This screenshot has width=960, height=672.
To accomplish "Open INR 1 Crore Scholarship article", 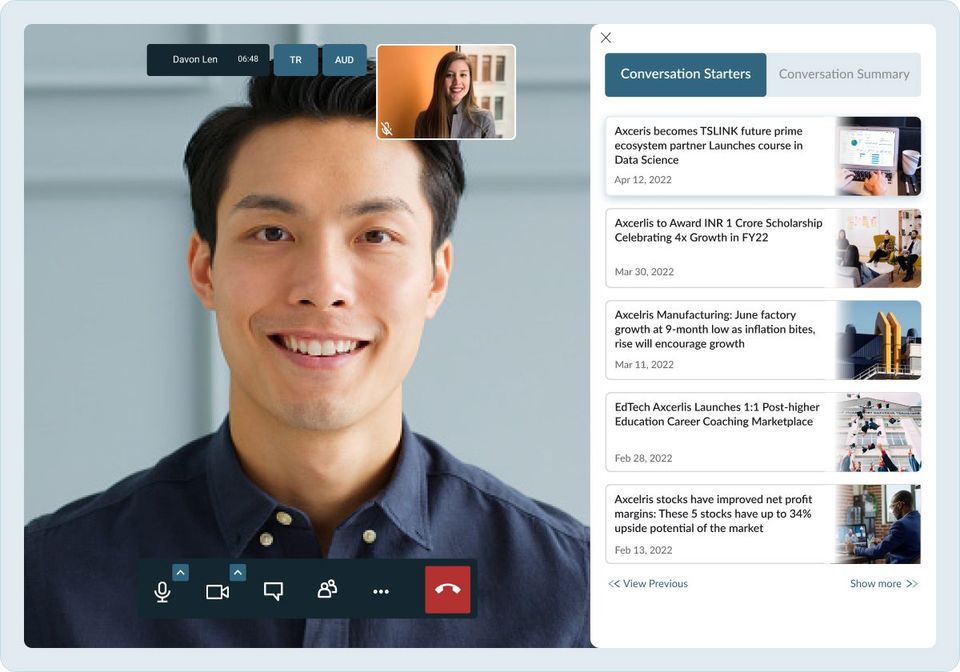I will (763, 248).
